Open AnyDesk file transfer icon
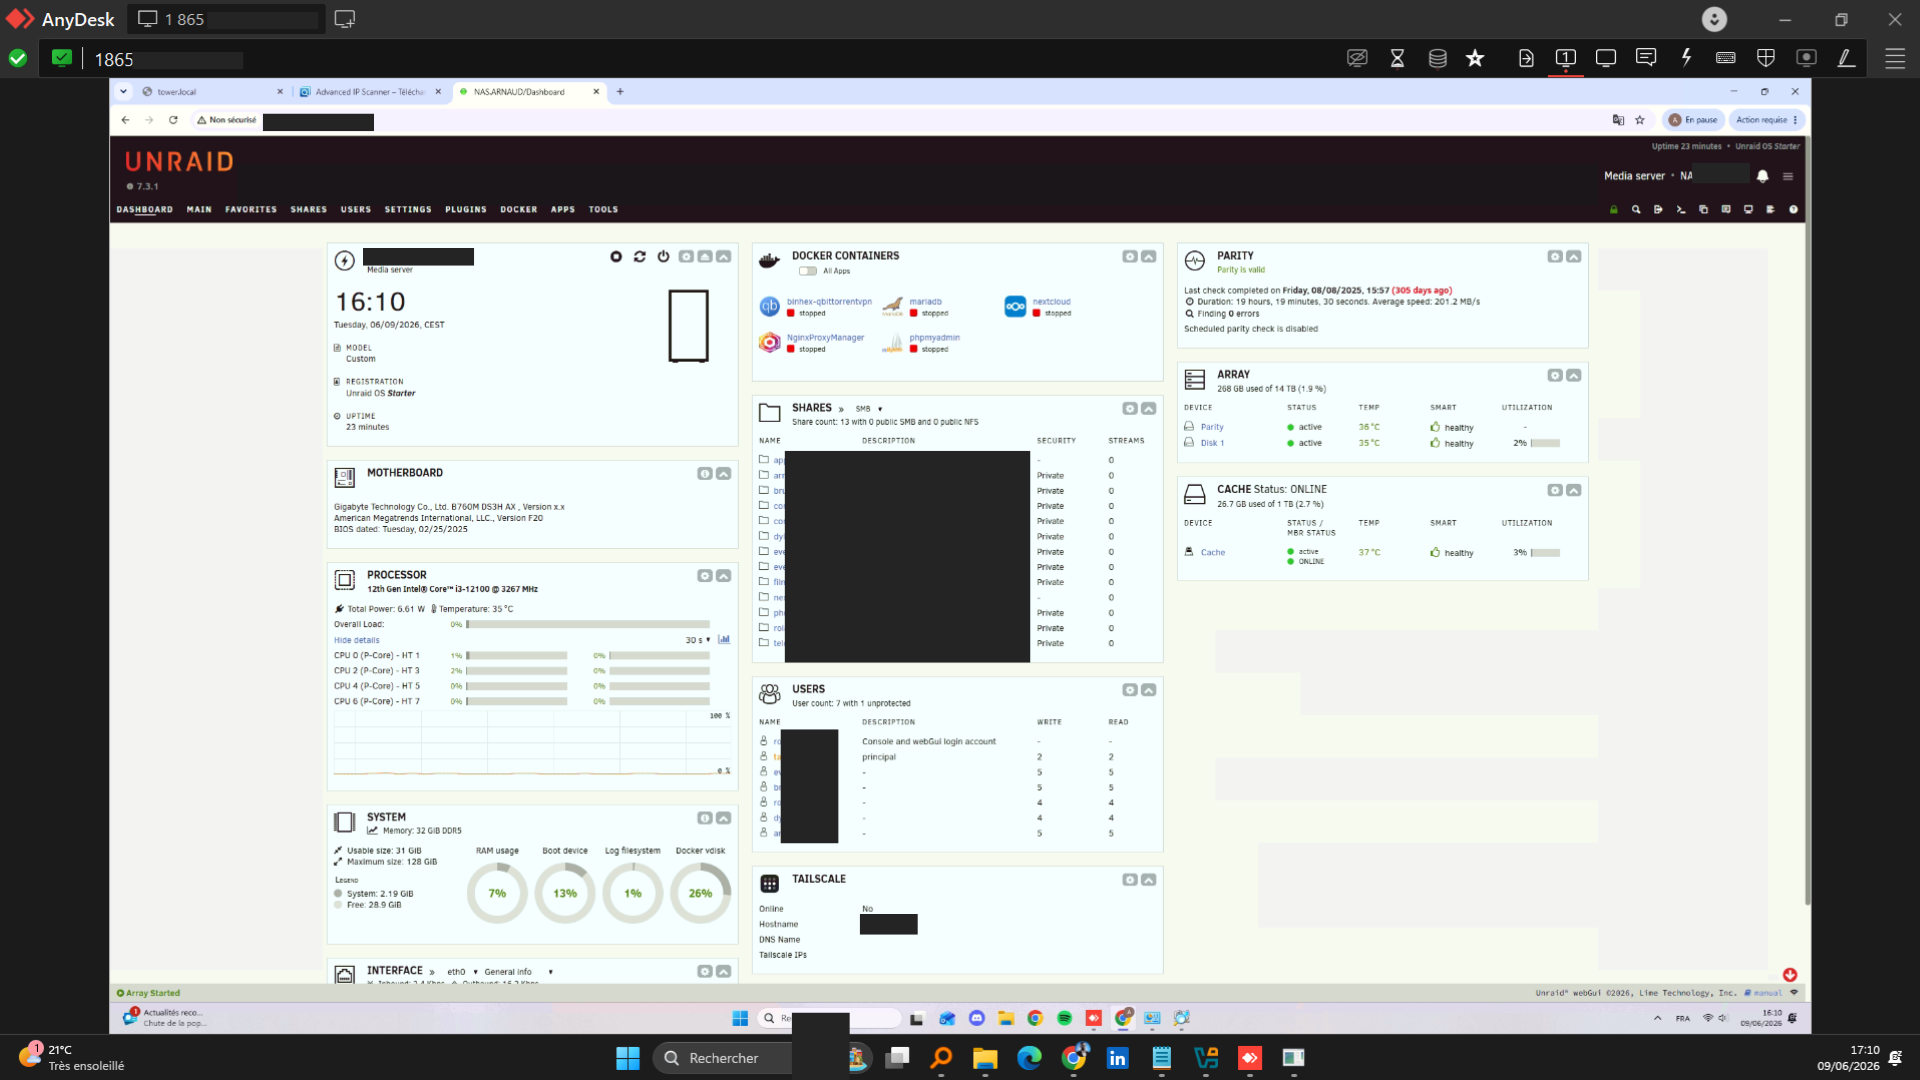The image size is (1920, 1080). pyautogui.click(x=1526, y=58)
